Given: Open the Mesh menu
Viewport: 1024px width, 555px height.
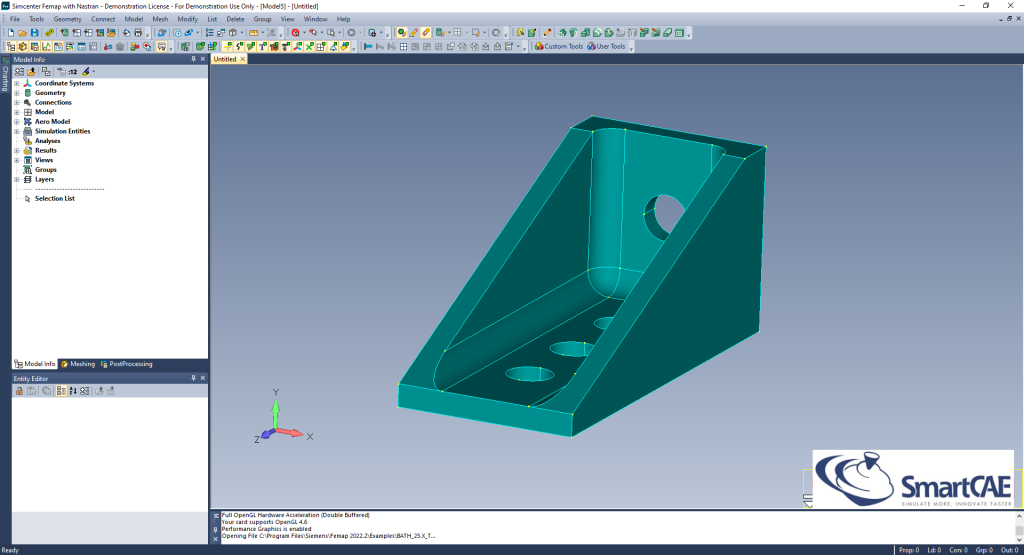Looking at the screenshot, I should pyautogui.click(x=160, y=19).
